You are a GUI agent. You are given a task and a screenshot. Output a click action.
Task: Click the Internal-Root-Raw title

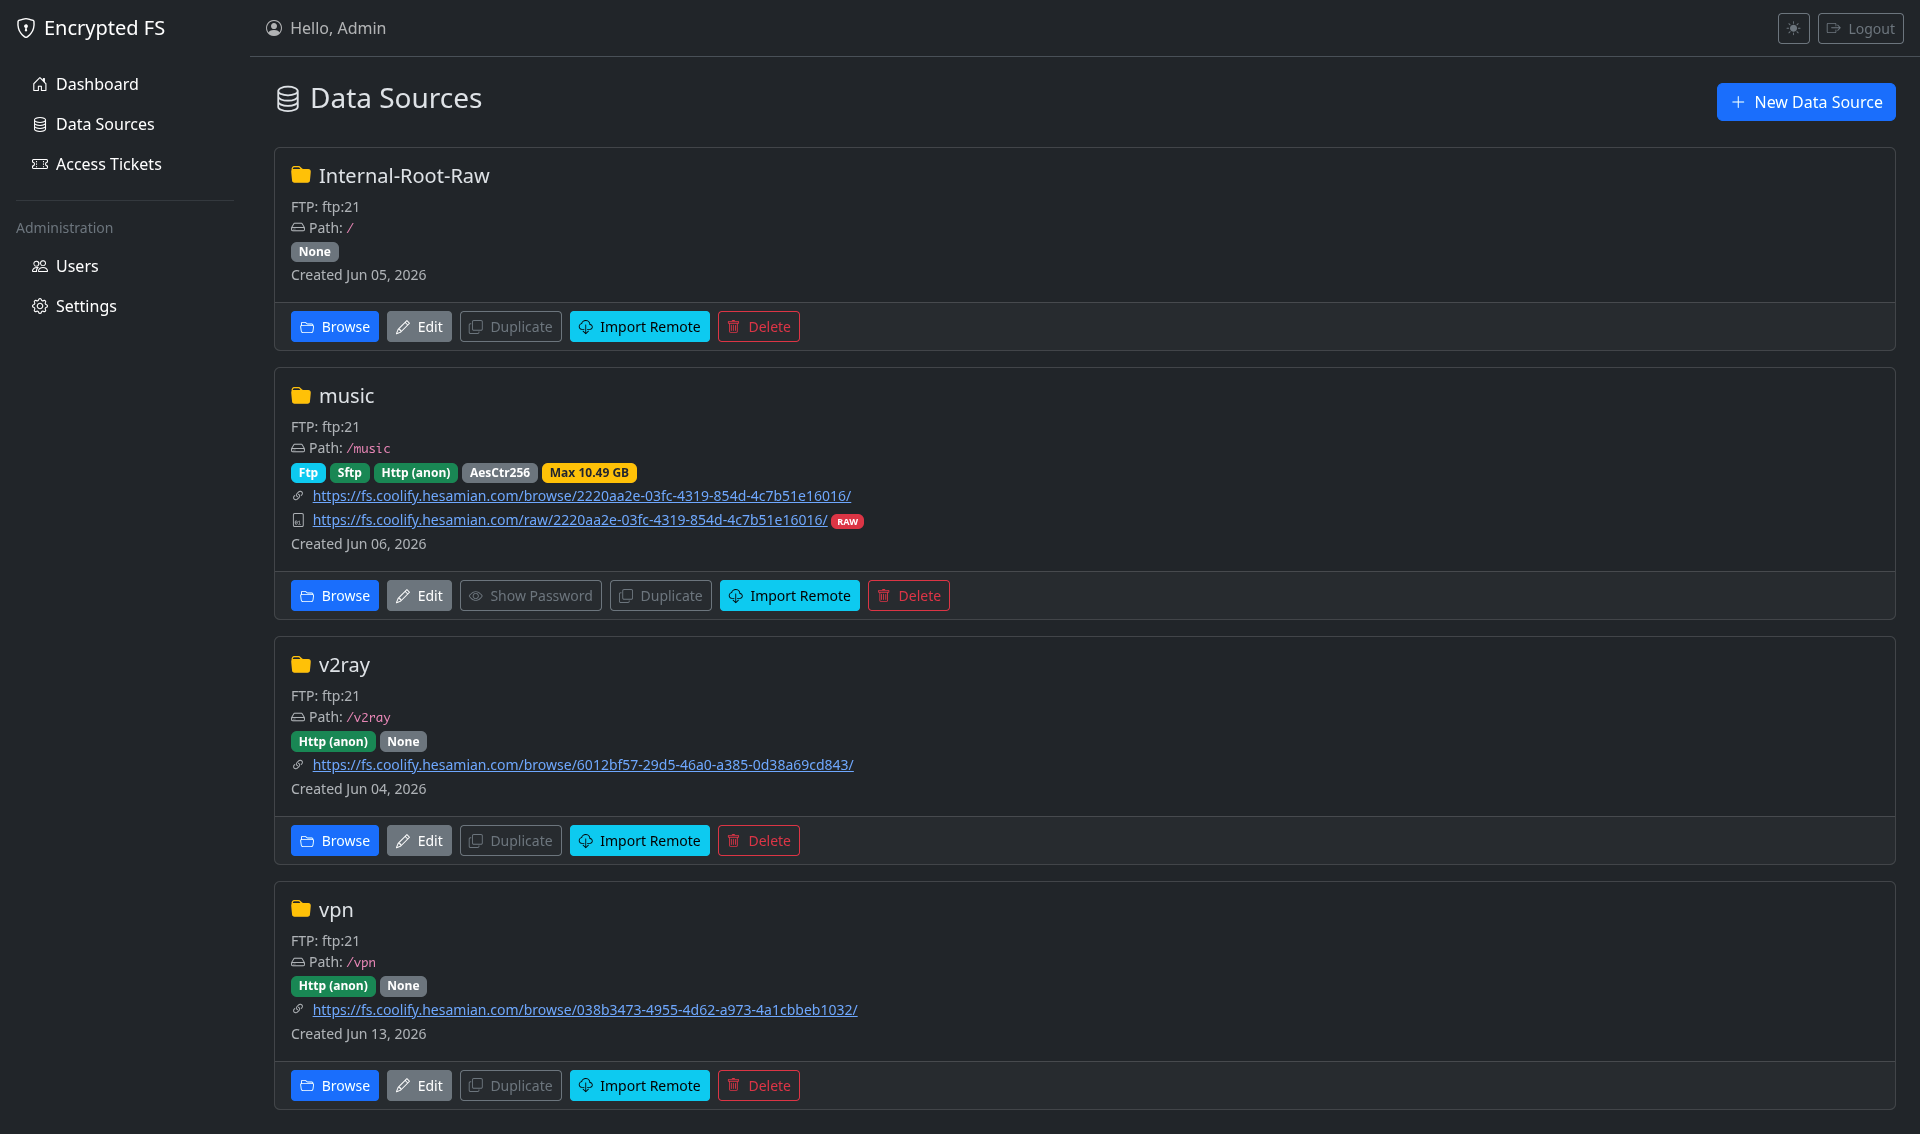404,176
